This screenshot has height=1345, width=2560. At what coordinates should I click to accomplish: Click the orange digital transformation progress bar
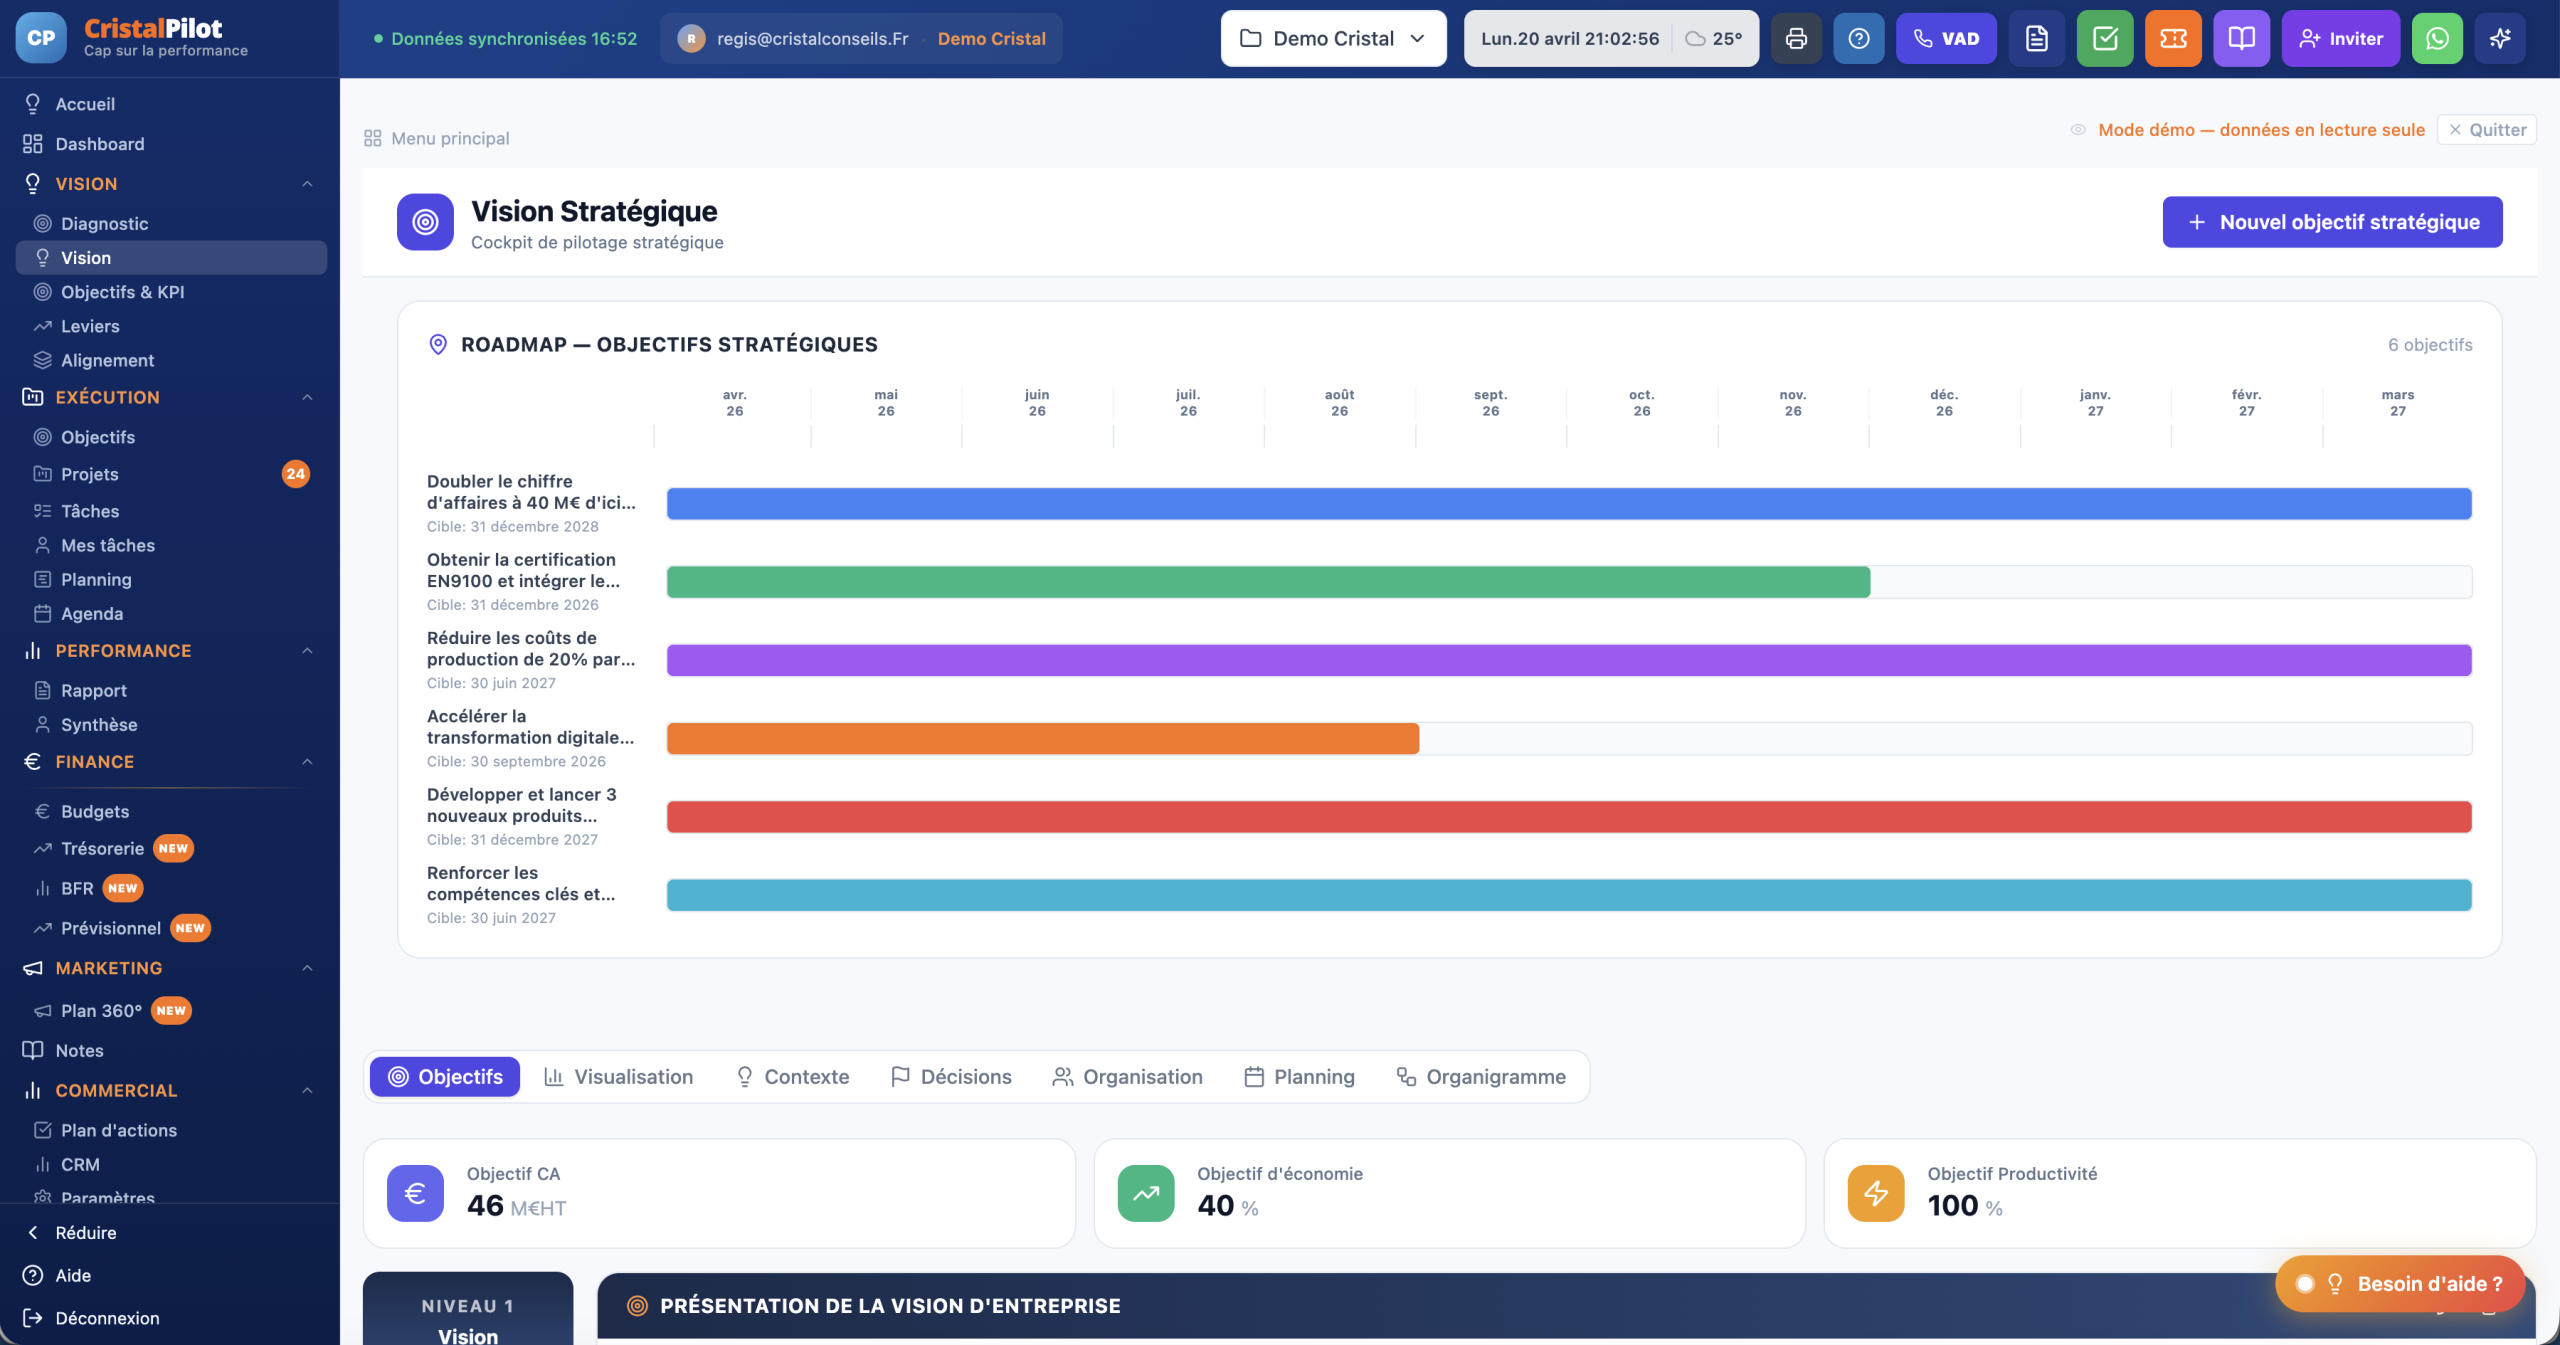tap(1042, 739)
